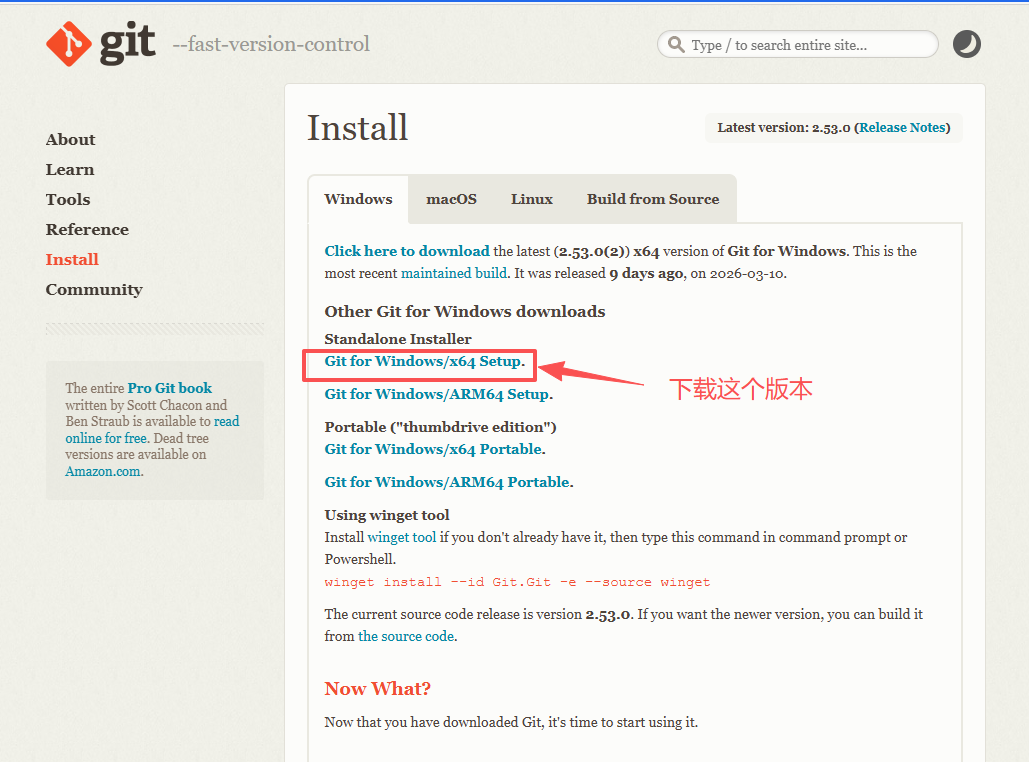Download Git for Windows/ARM64 Portable
Image resolution: width=1029 pixels, height=762 pixels.
tap(449, 482)
